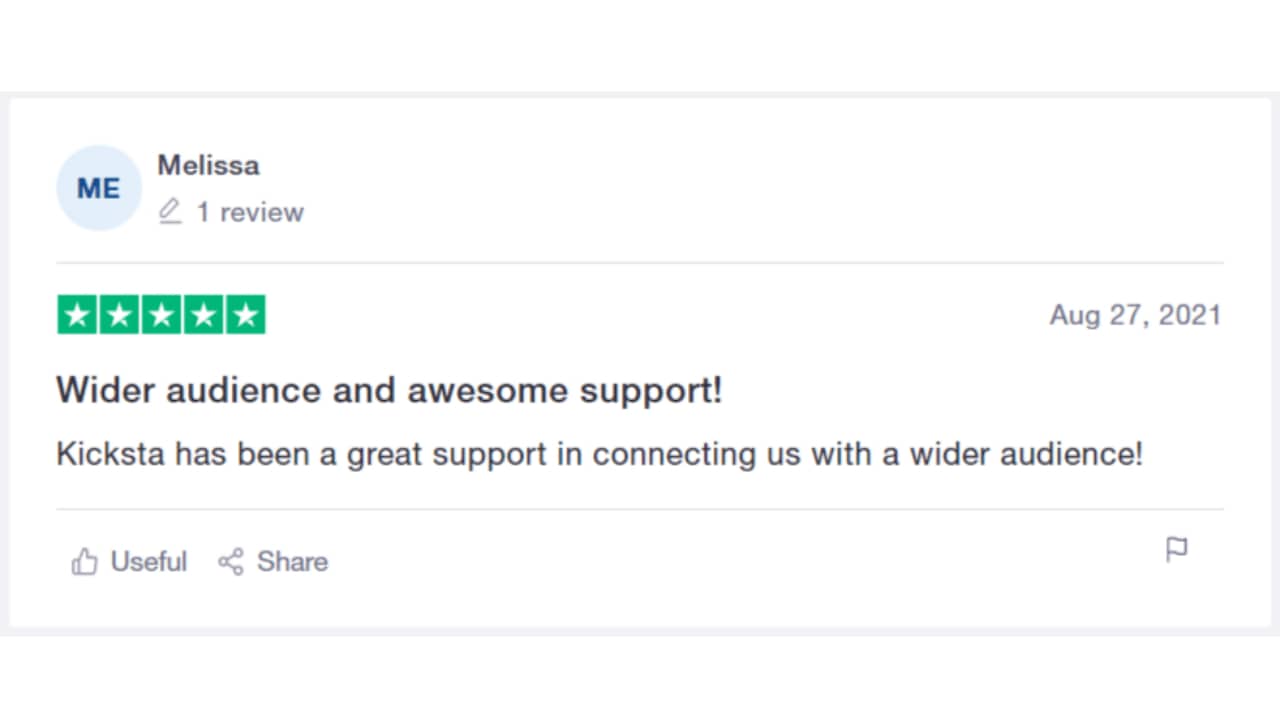Image resolution: width=1280 pixels, height=720 pixels.
Task: Click the Aug 27, 2021 review date
Action: 1135,316
